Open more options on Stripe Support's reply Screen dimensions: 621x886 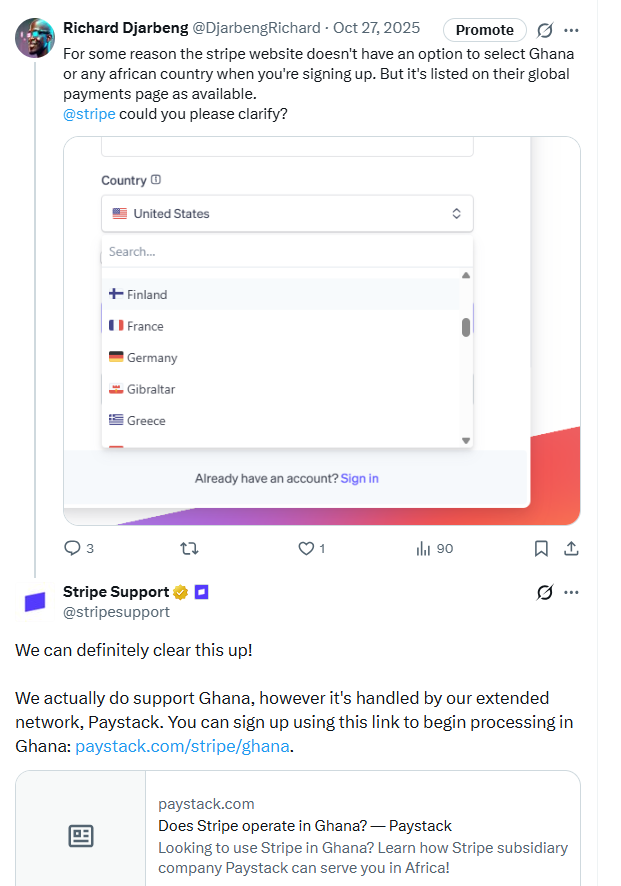(x=572, y=592)
